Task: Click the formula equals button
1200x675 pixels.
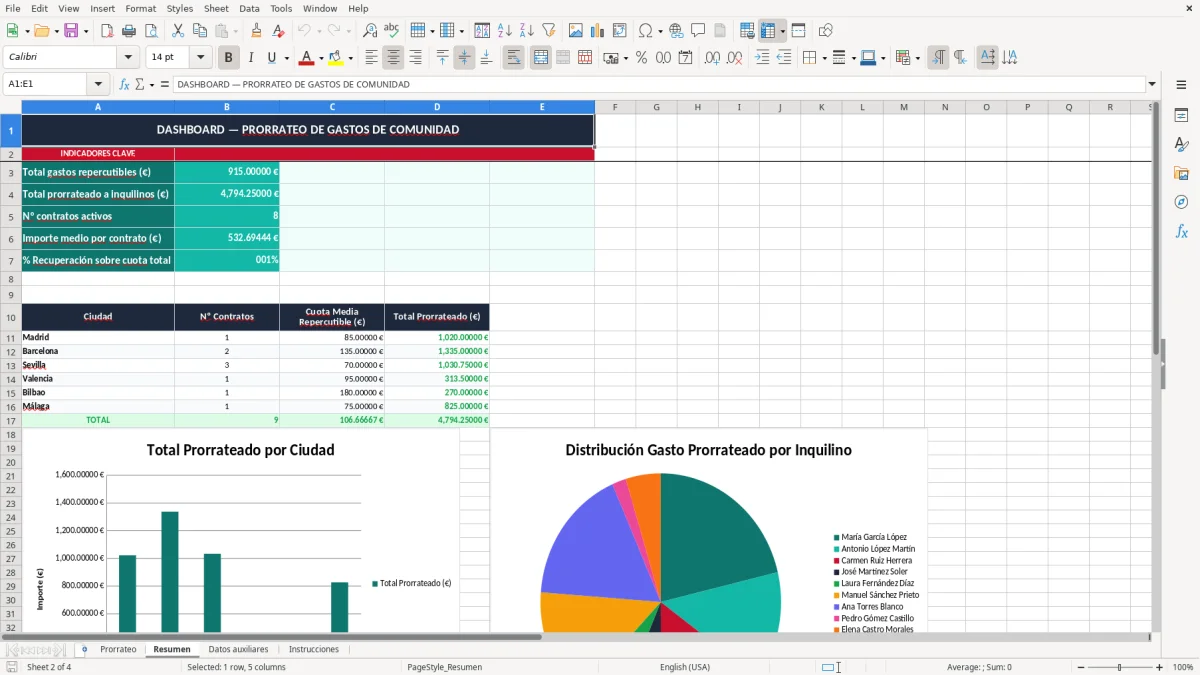Action: (x=165, y=85)
